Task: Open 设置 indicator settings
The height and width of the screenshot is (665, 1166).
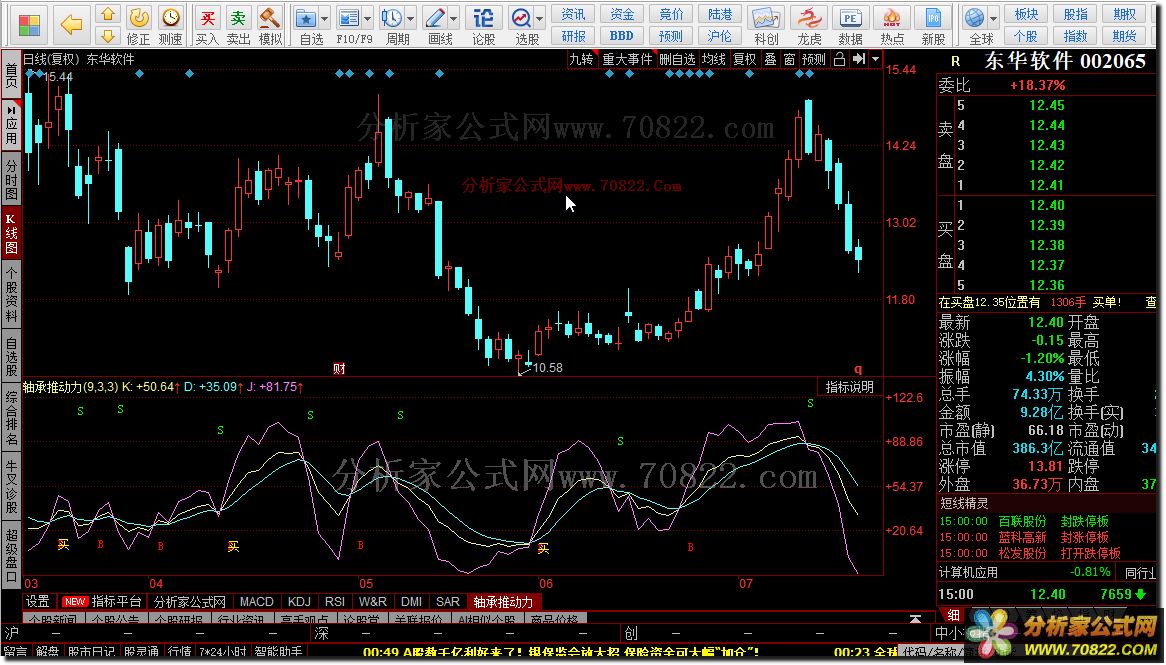Action: click(x=38, y=601)
